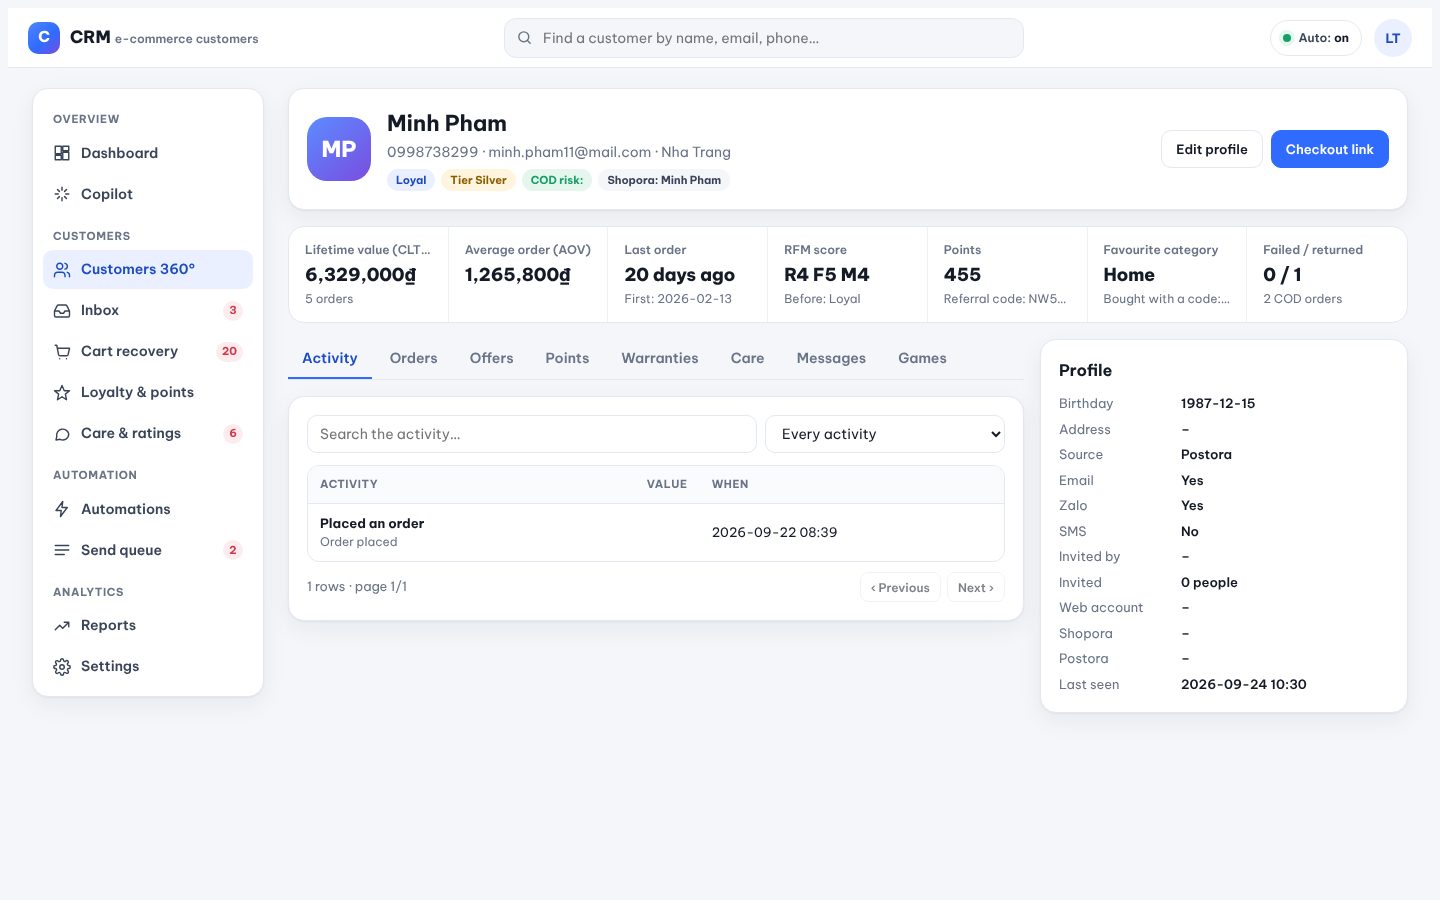This screenshot has width=1440, height=900.
Task: Open the Inbox tray icon
Action: tap(62, 311)
